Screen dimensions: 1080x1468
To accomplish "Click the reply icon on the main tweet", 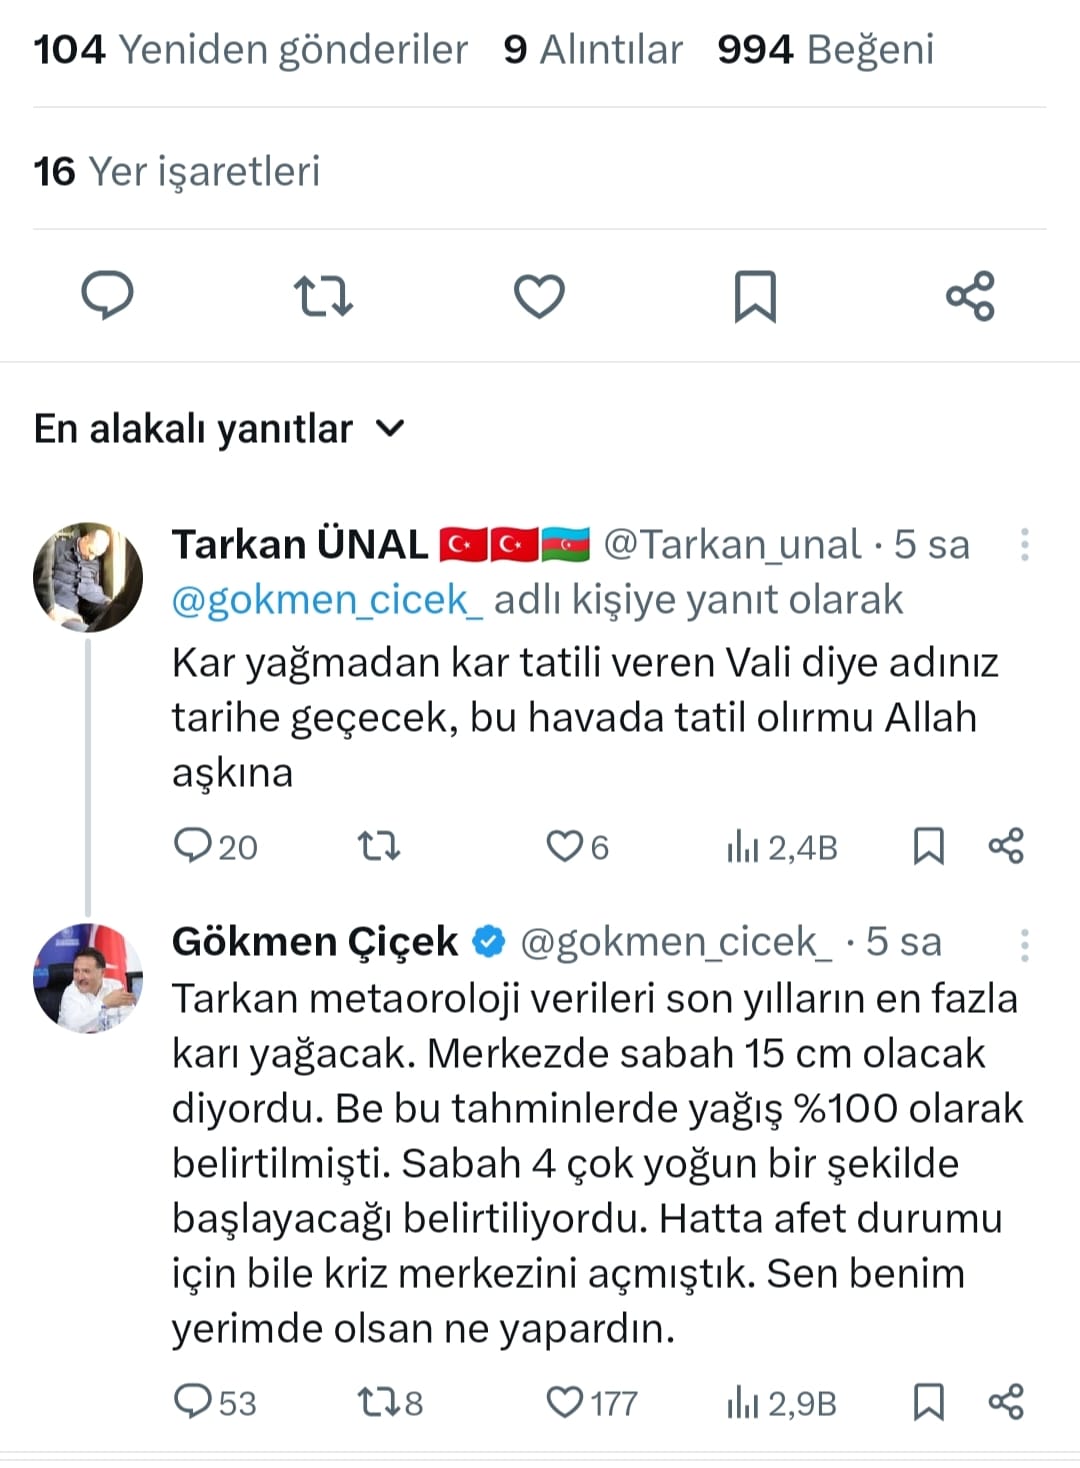I will tap(107, 296).
